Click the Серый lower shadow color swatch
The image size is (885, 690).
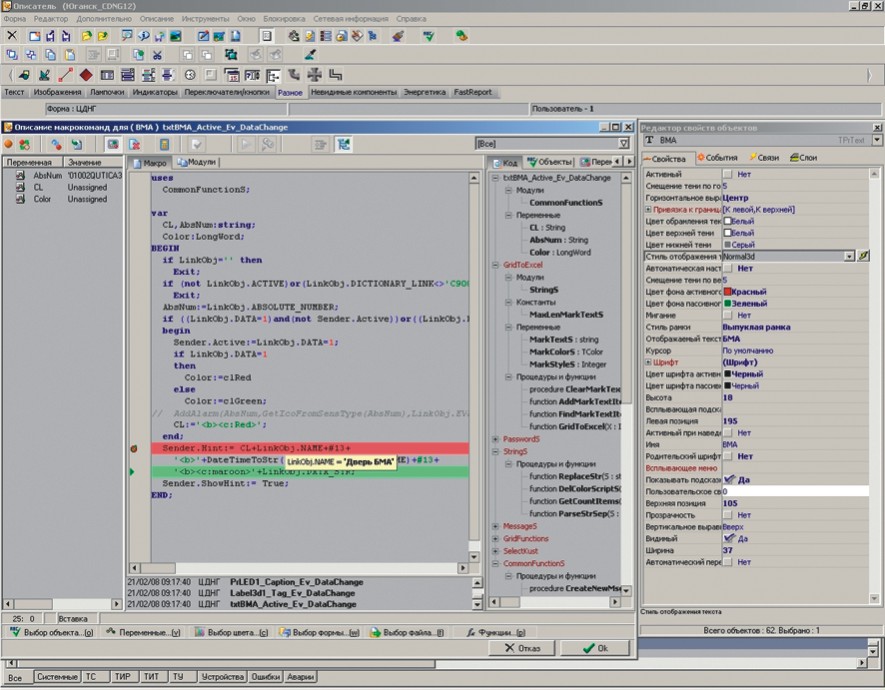tap(728, 245)
